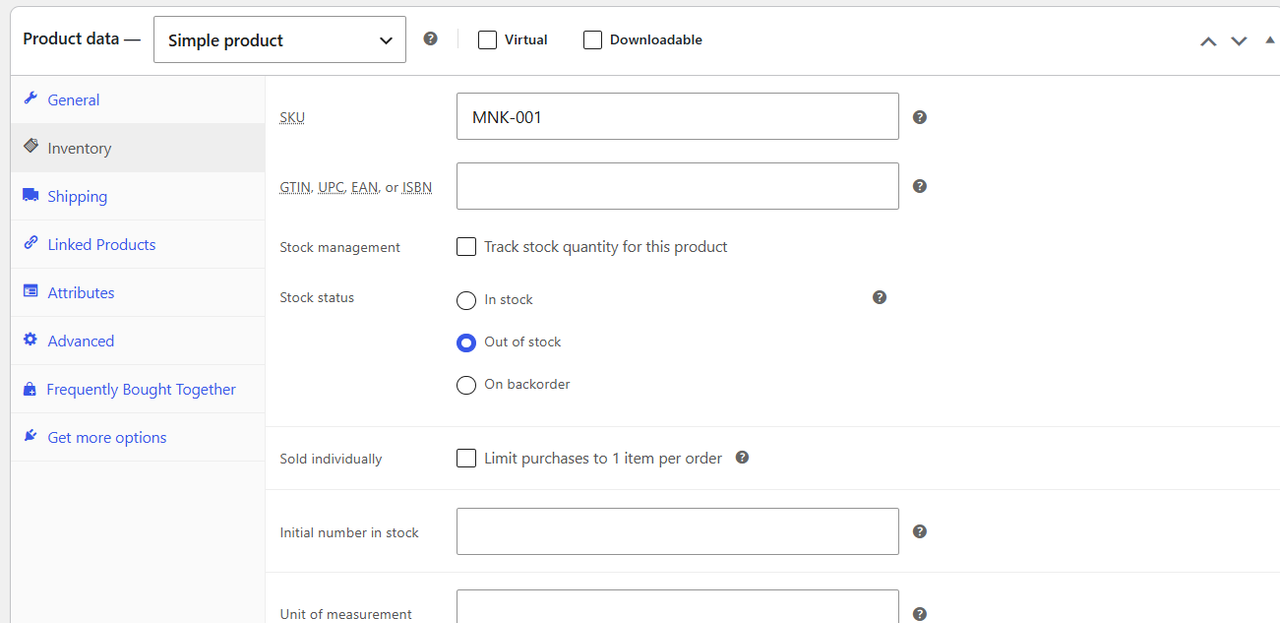Open the Get more options tab
The height and width of the screenshot is (623, 1280).
pyautogui.click(x=138, y=437)
